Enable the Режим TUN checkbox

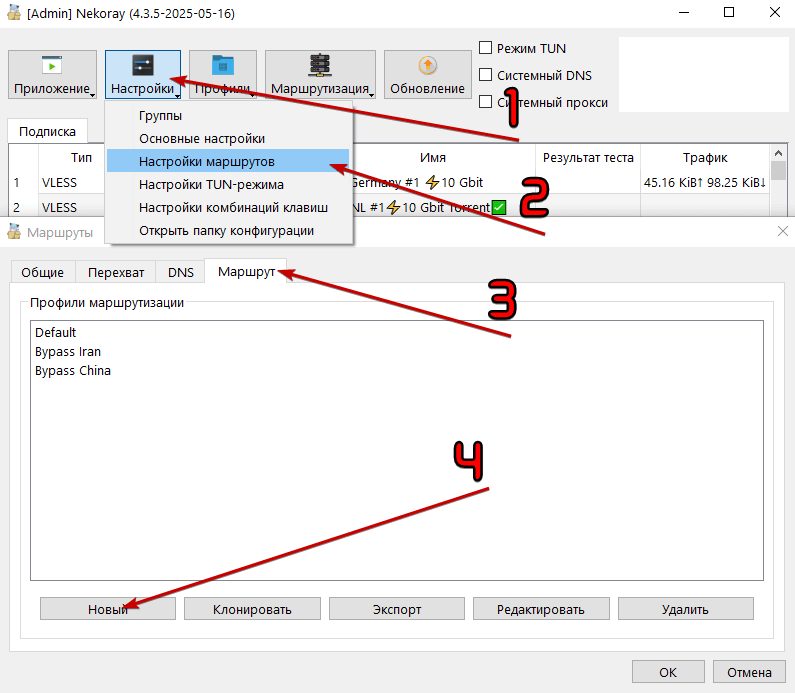(x=486, y=48)
